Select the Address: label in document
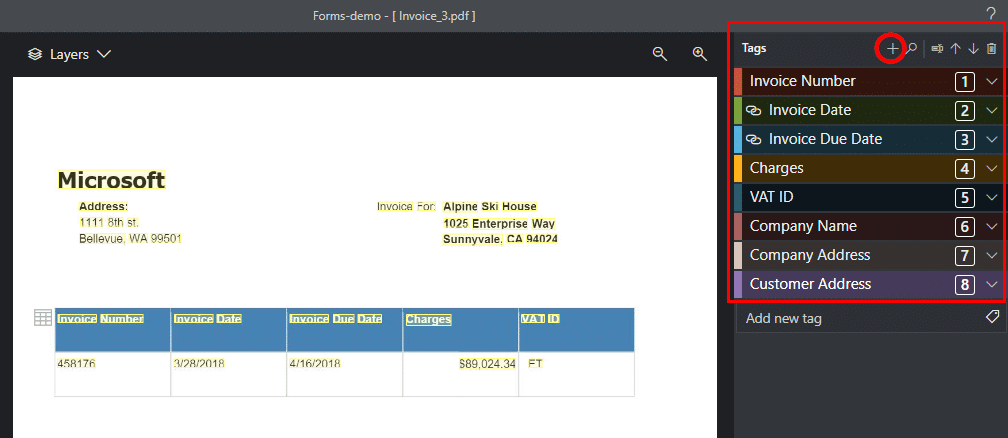 coord(104,206)
